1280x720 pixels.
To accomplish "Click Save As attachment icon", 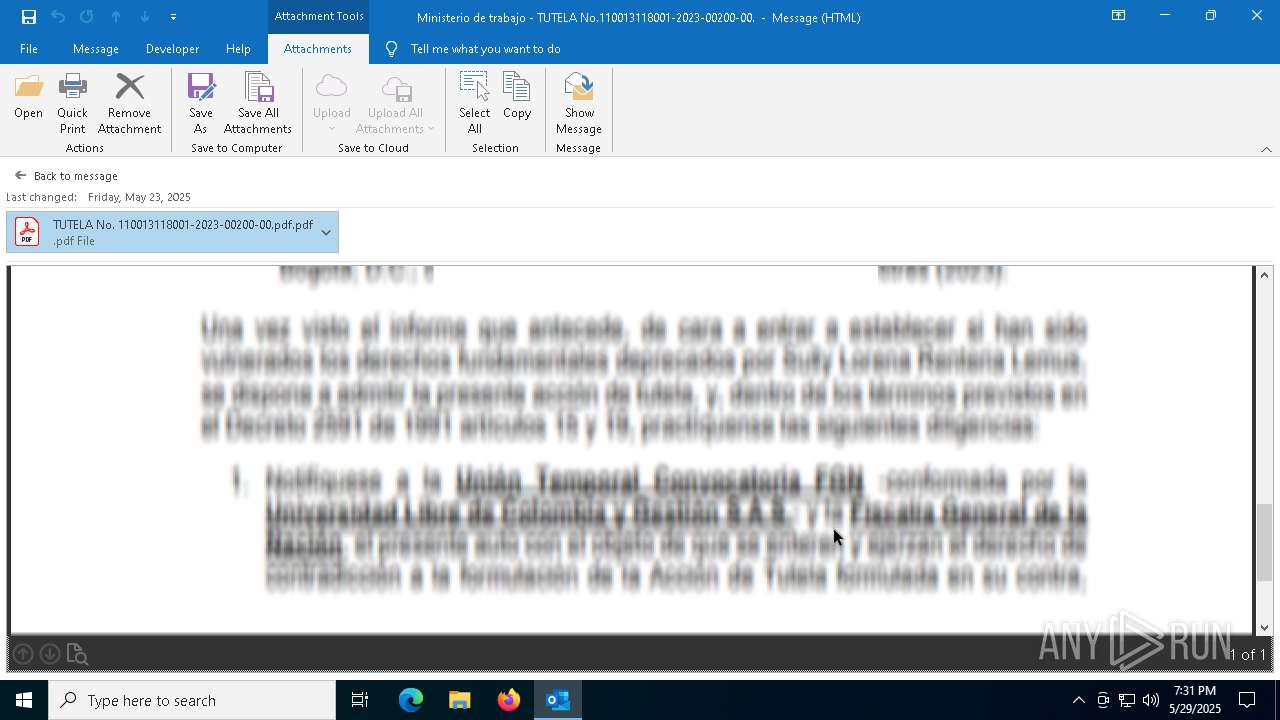I will (x=201, y=103).
